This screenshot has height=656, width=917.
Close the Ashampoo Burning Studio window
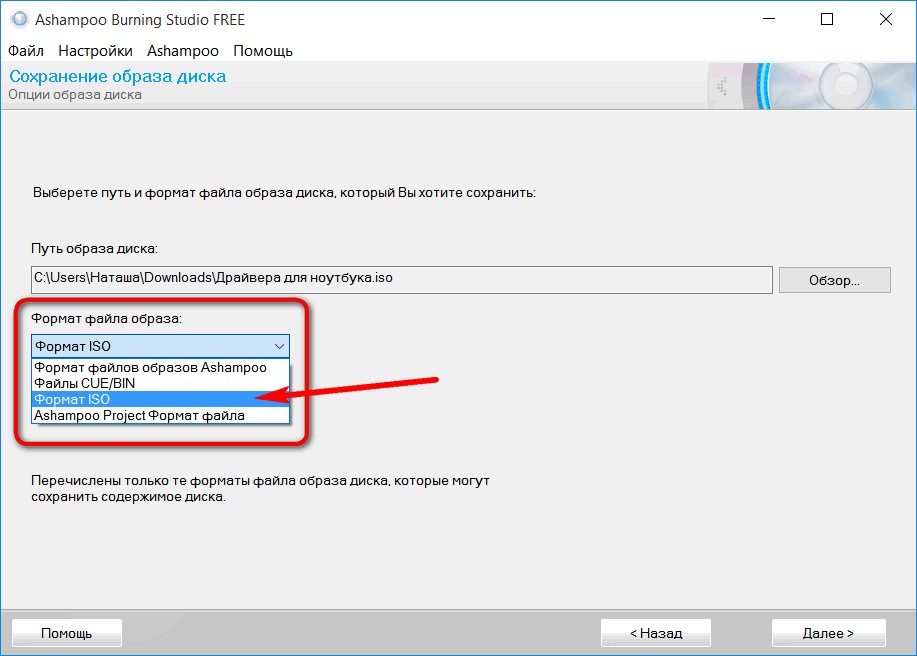886,20
